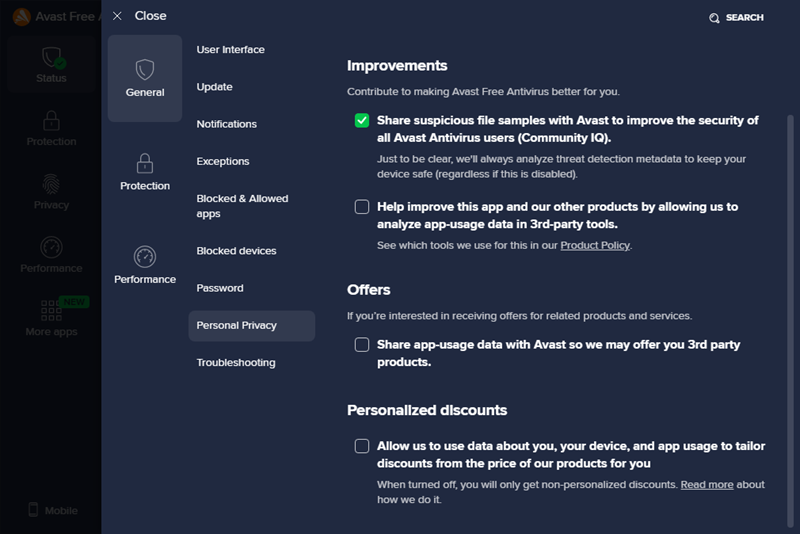Open the Exceptions settings section
The height and width of the screenshot is (534, 800).
[223, 161]
